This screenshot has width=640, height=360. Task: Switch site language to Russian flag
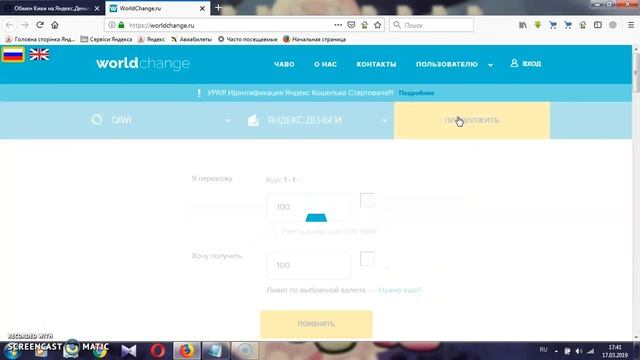[13, 55]
